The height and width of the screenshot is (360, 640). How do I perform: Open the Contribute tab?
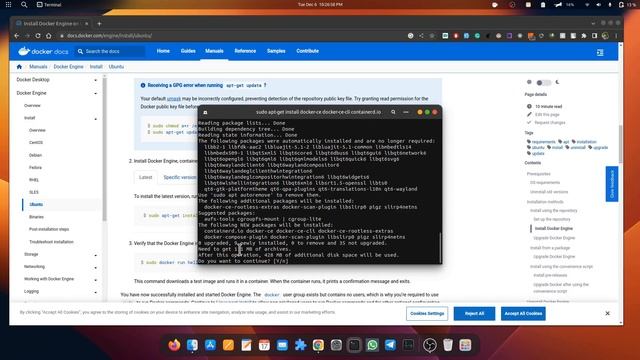pyautogui.click(x=307, y=51)
